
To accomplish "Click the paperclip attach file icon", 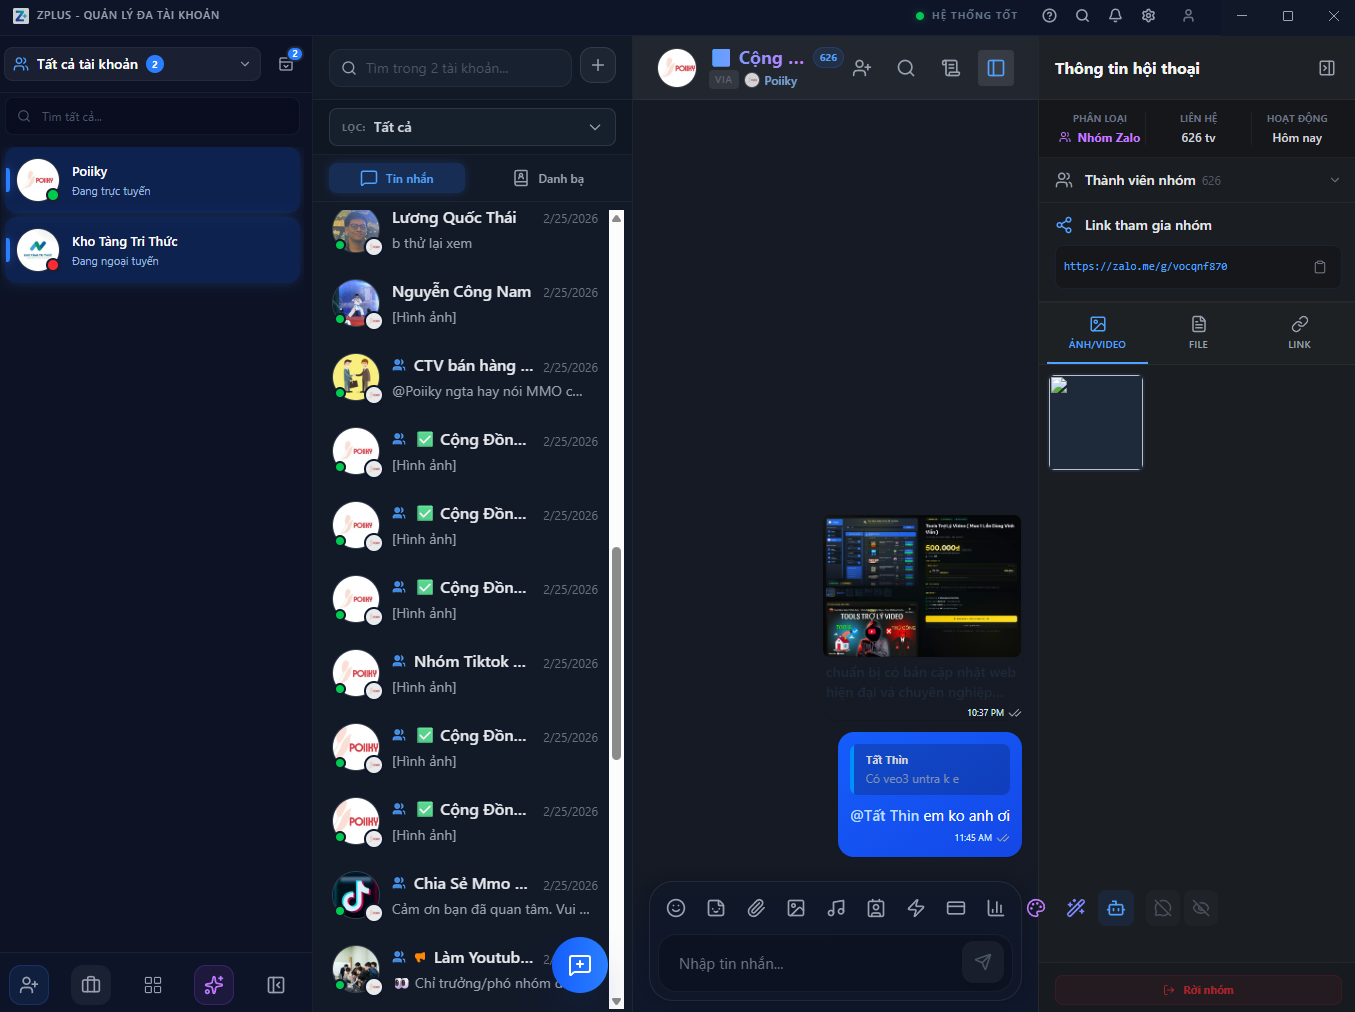I will point(756,908).
